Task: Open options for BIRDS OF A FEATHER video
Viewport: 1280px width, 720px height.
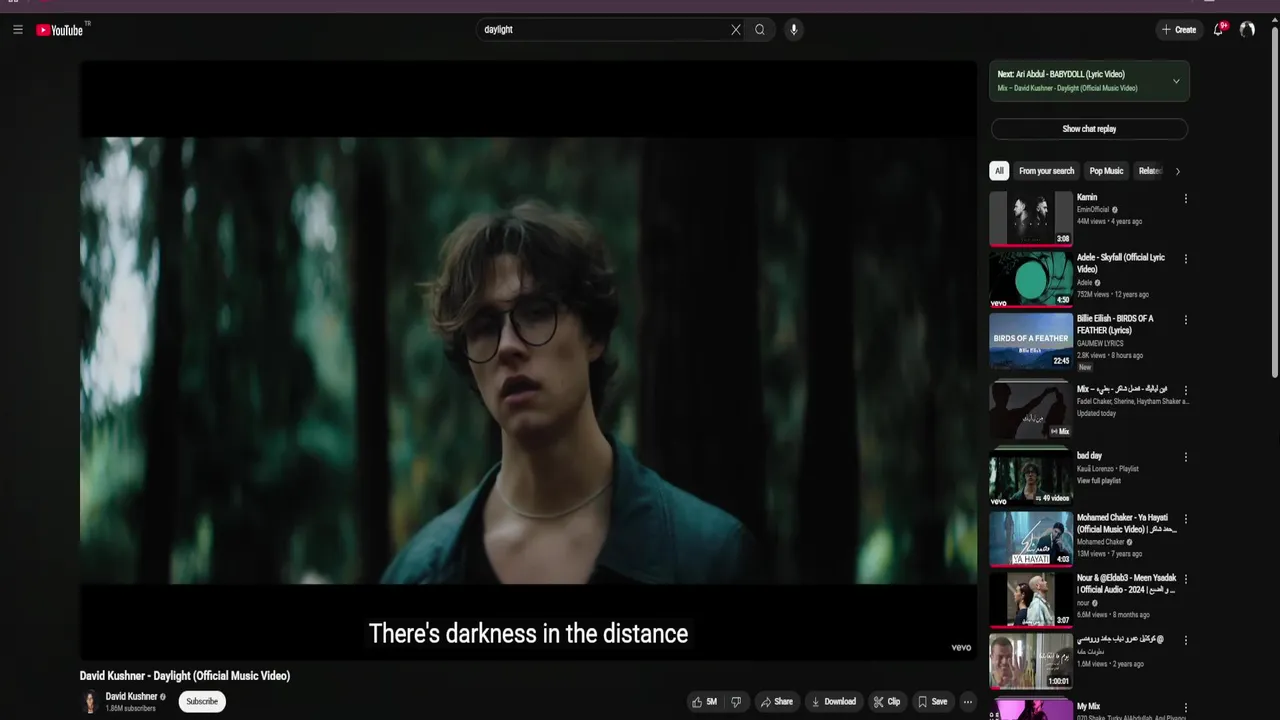Action: (x=1186, y=320)
